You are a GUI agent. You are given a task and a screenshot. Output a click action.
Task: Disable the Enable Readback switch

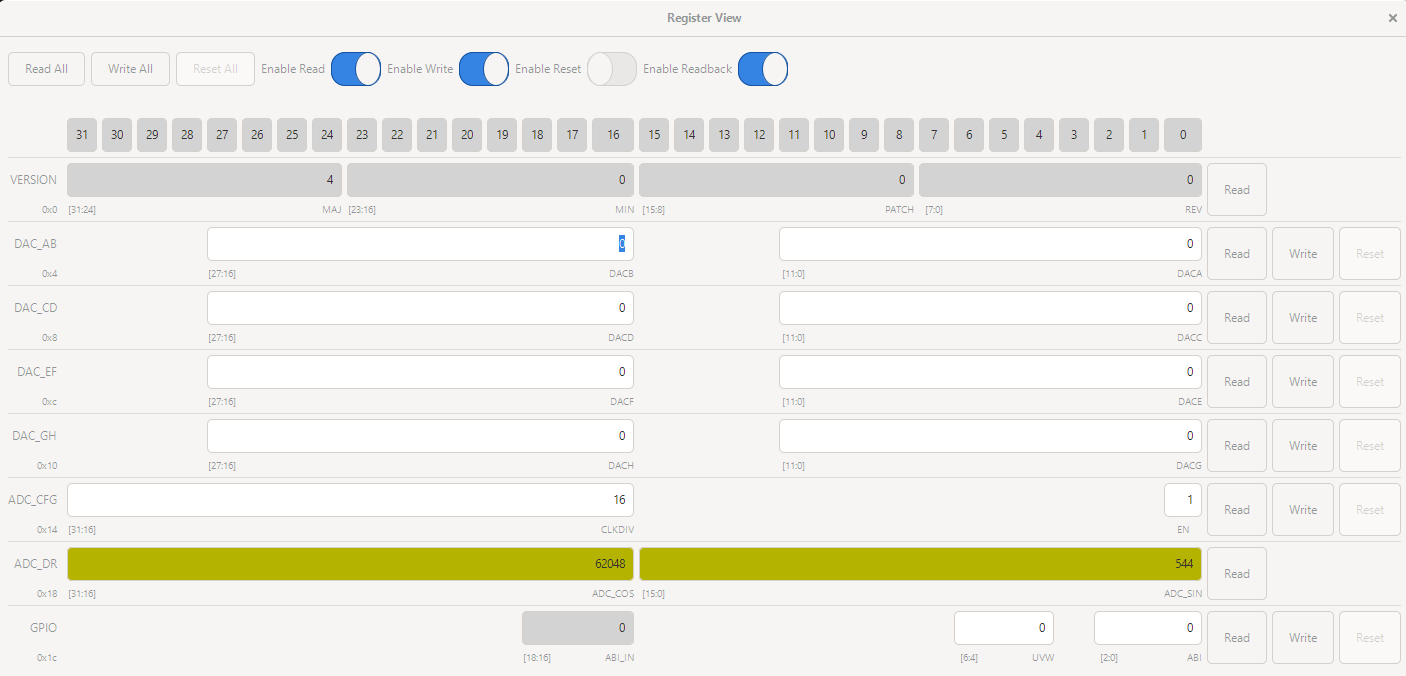[x=763, y=69]
